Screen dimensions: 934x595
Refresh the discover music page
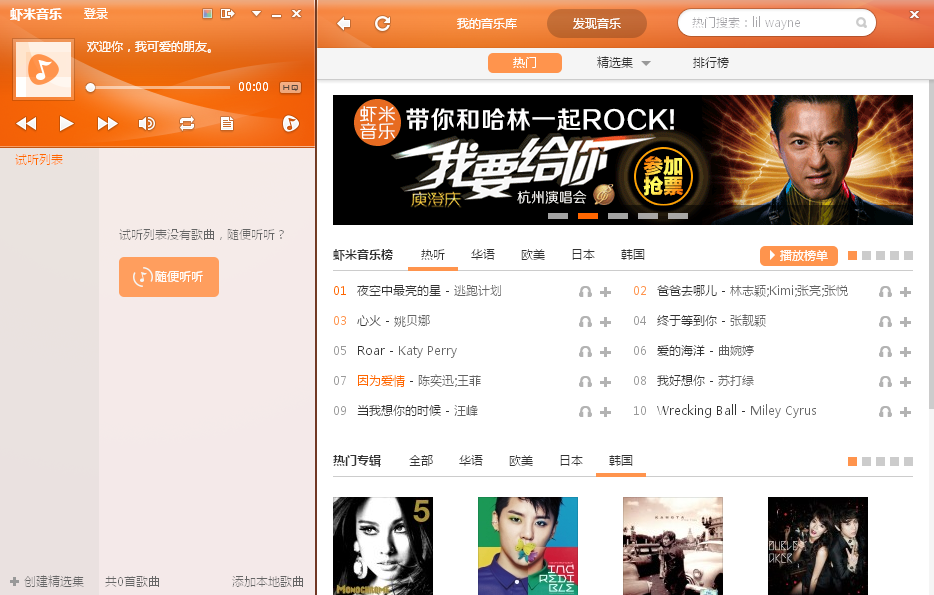point(382,23)
